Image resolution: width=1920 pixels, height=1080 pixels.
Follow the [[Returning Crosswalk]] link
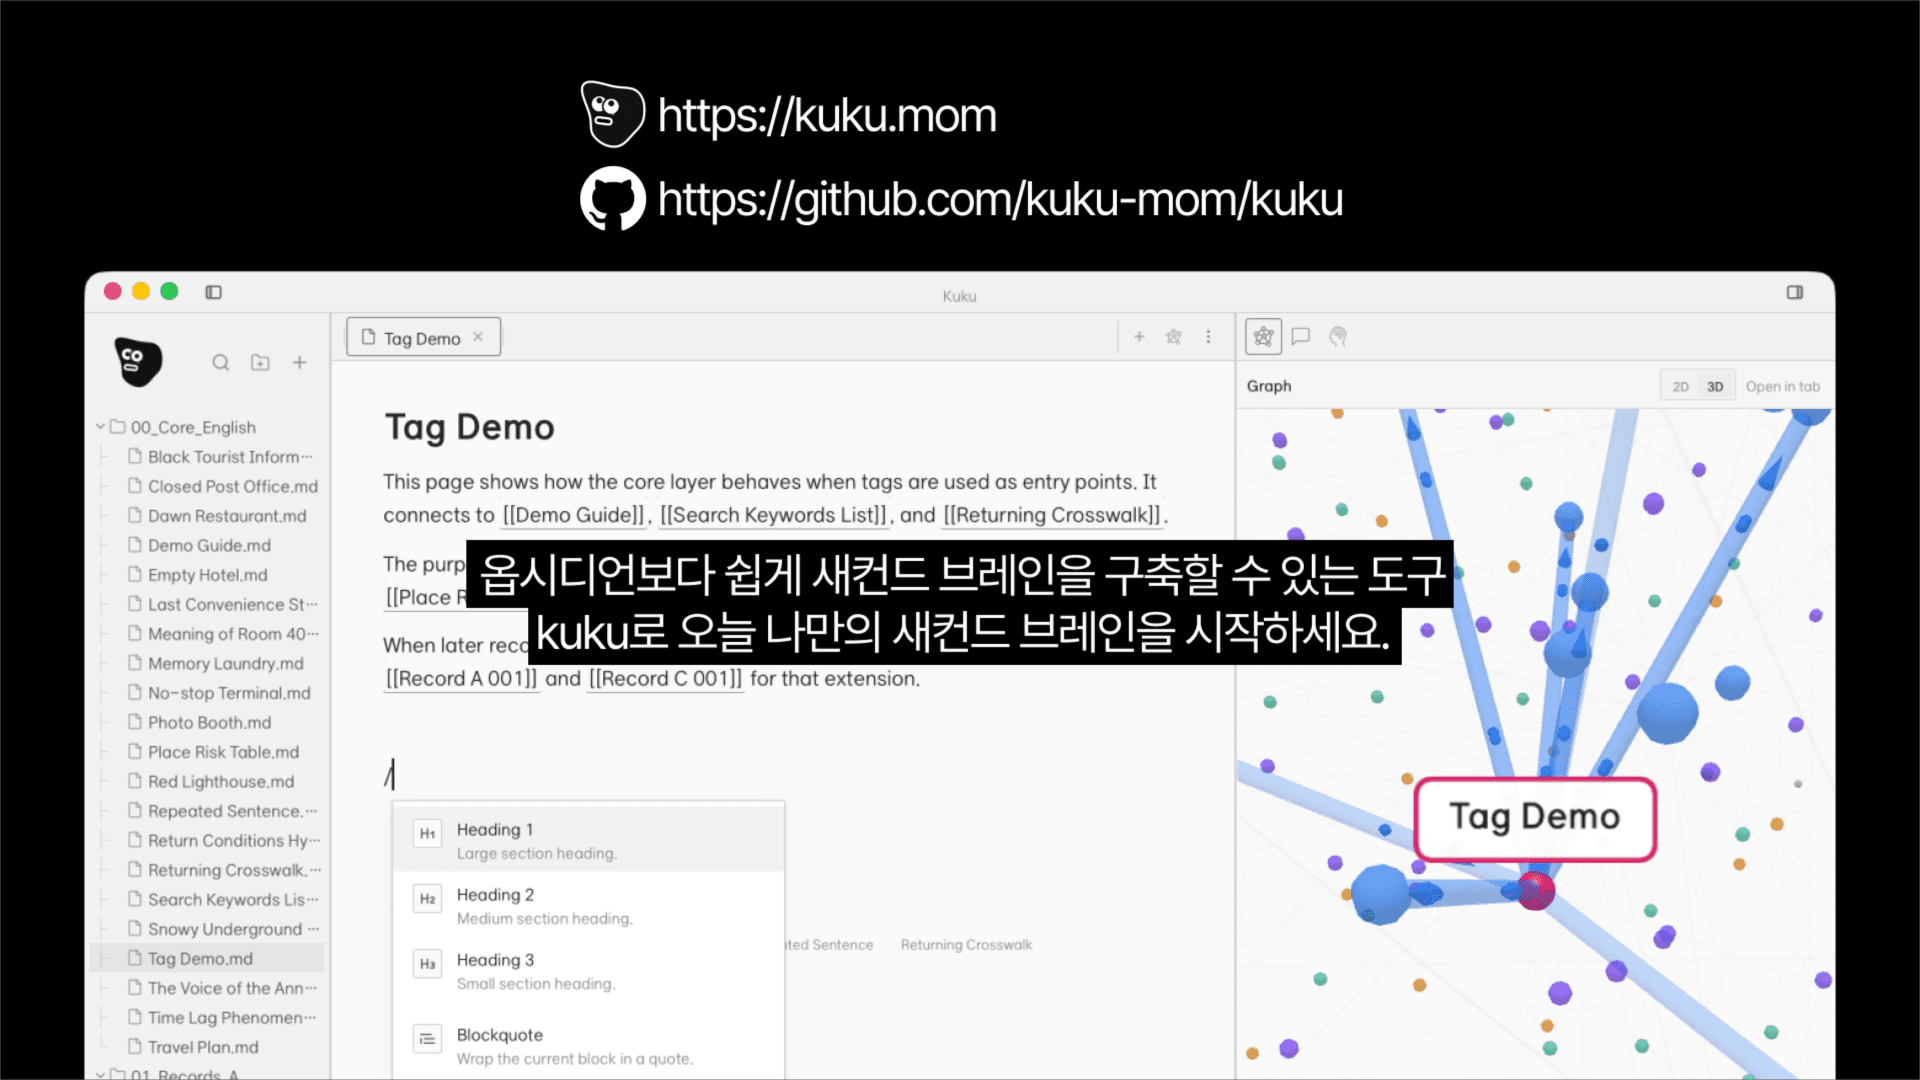click(1053, 515)
